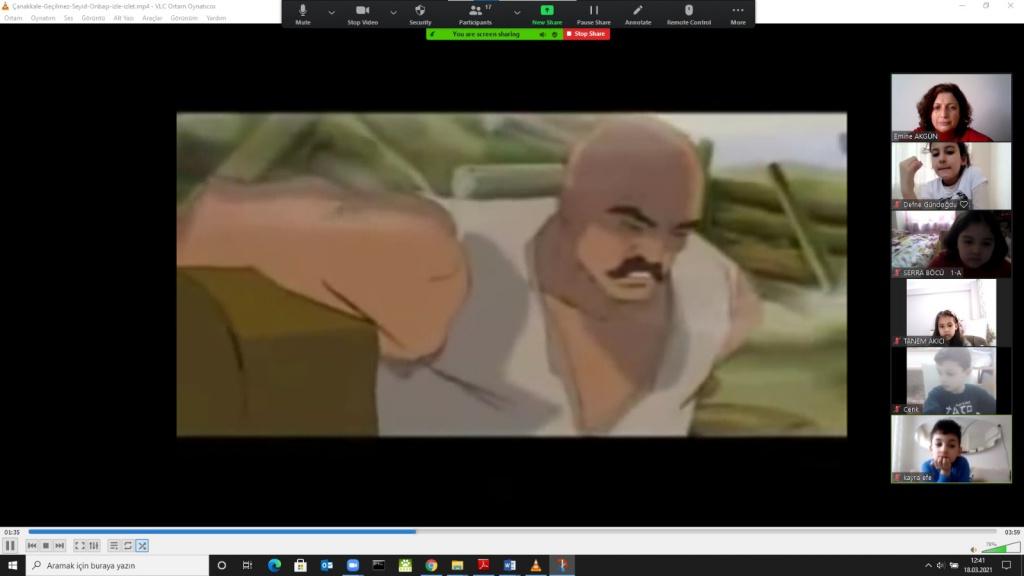1024x576 pixels.
Task: Stop VLC playback
Action: tap(46, 545)
